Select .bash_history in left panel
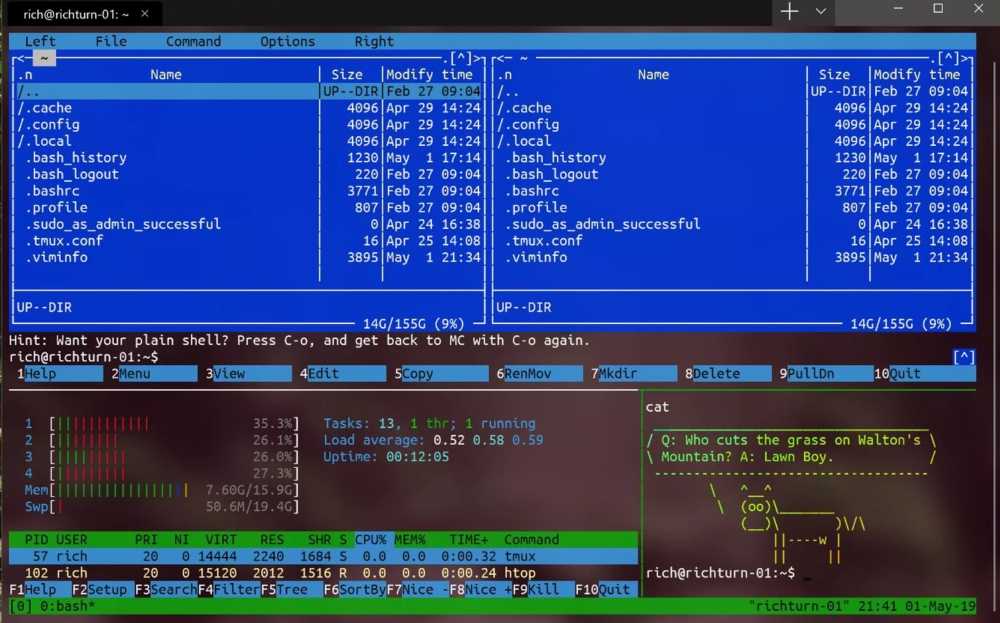 point(249,158)
